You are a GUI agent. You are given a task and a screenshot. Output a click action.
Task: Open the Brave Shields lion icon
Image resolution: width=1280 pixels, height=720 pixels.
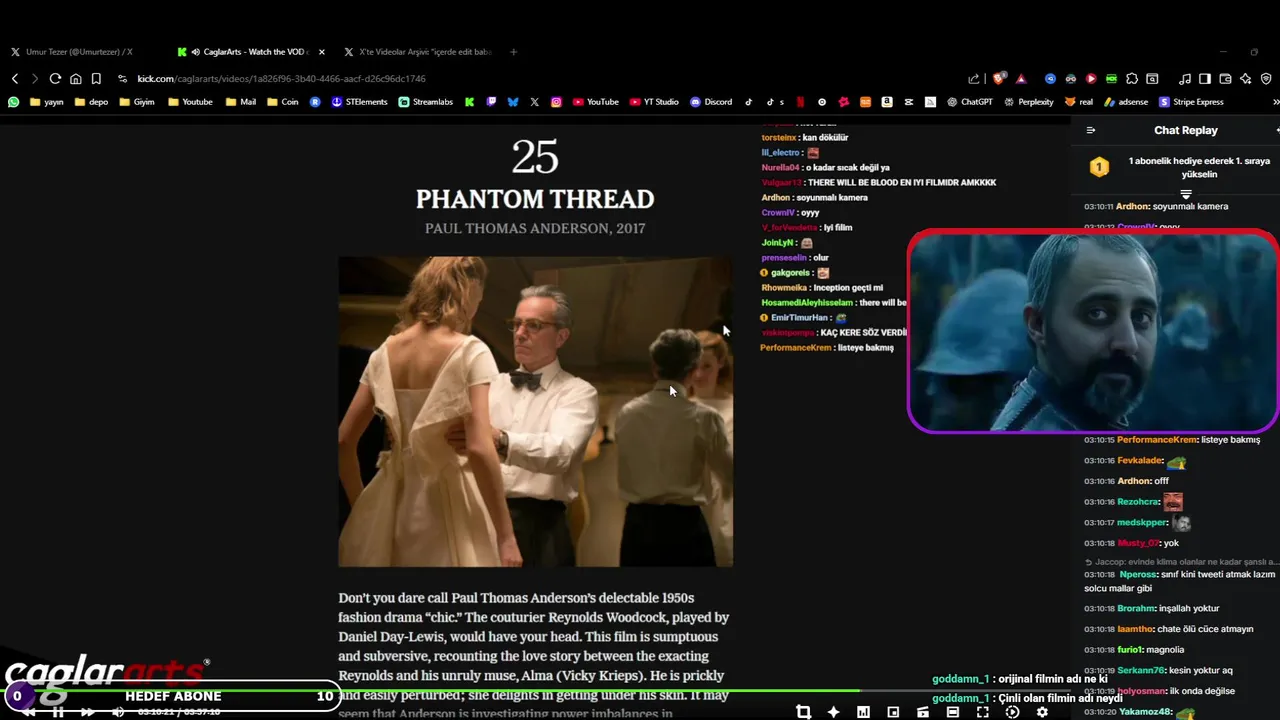[999, 79]
